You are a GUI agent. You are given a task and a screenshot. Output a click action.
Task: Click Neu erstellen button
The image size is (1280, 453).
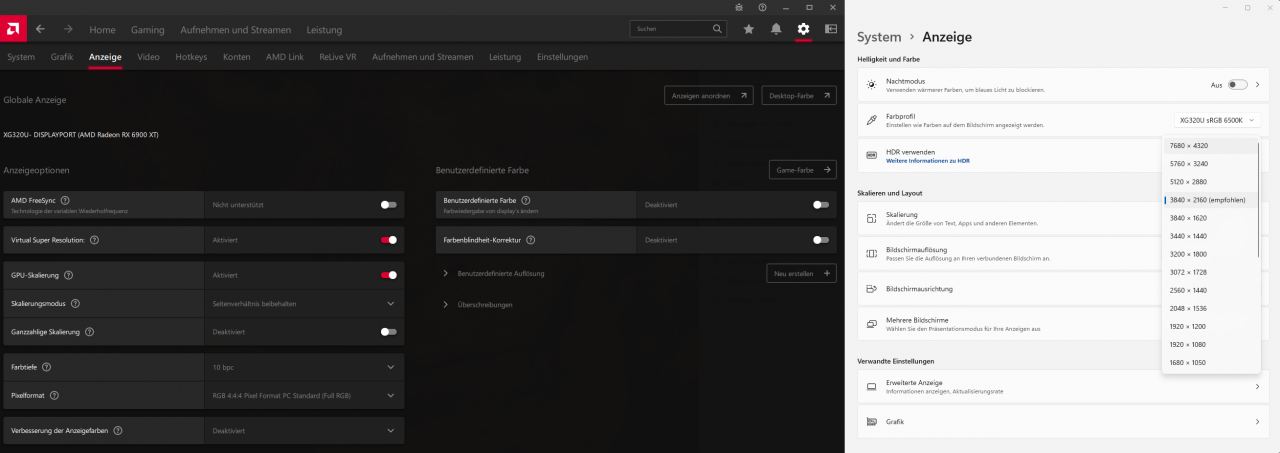pyautogui.click(x=800, y=273)
